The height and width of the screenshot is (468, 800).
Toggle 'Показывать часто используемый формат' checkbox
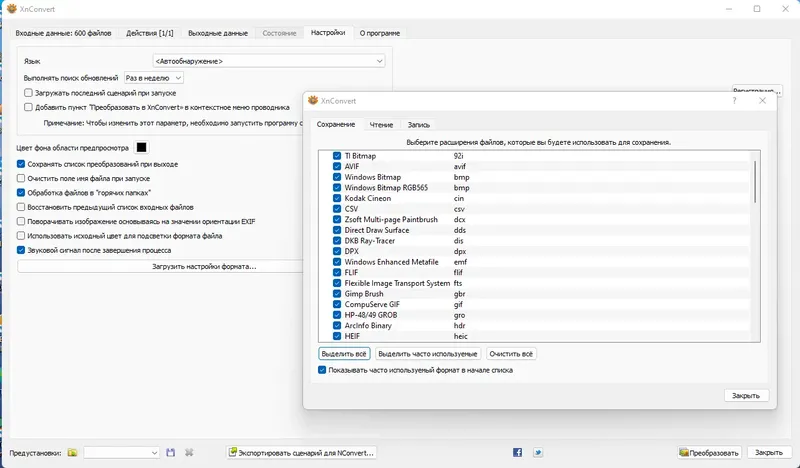click(x=322, y=370)
